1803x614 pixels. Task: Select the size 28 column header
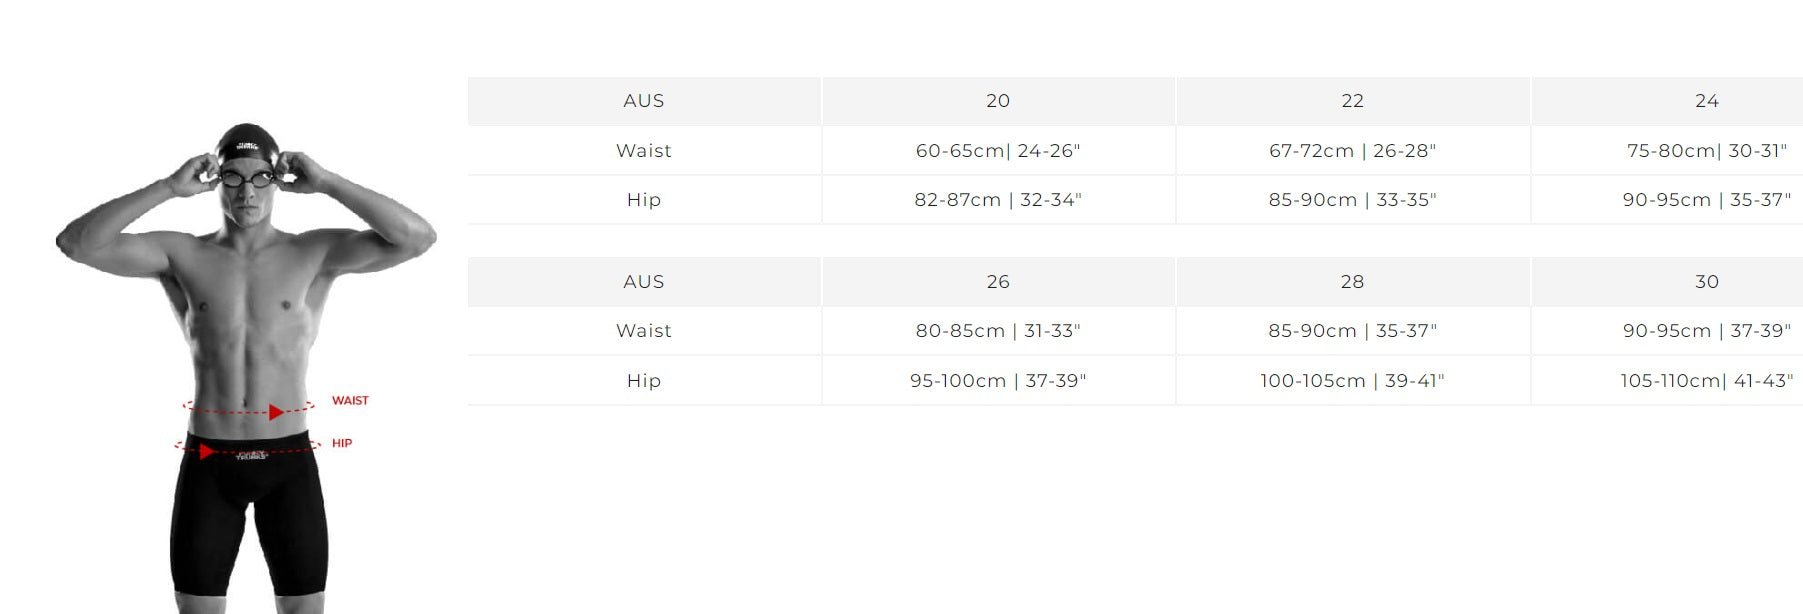tap(1352, 282)
